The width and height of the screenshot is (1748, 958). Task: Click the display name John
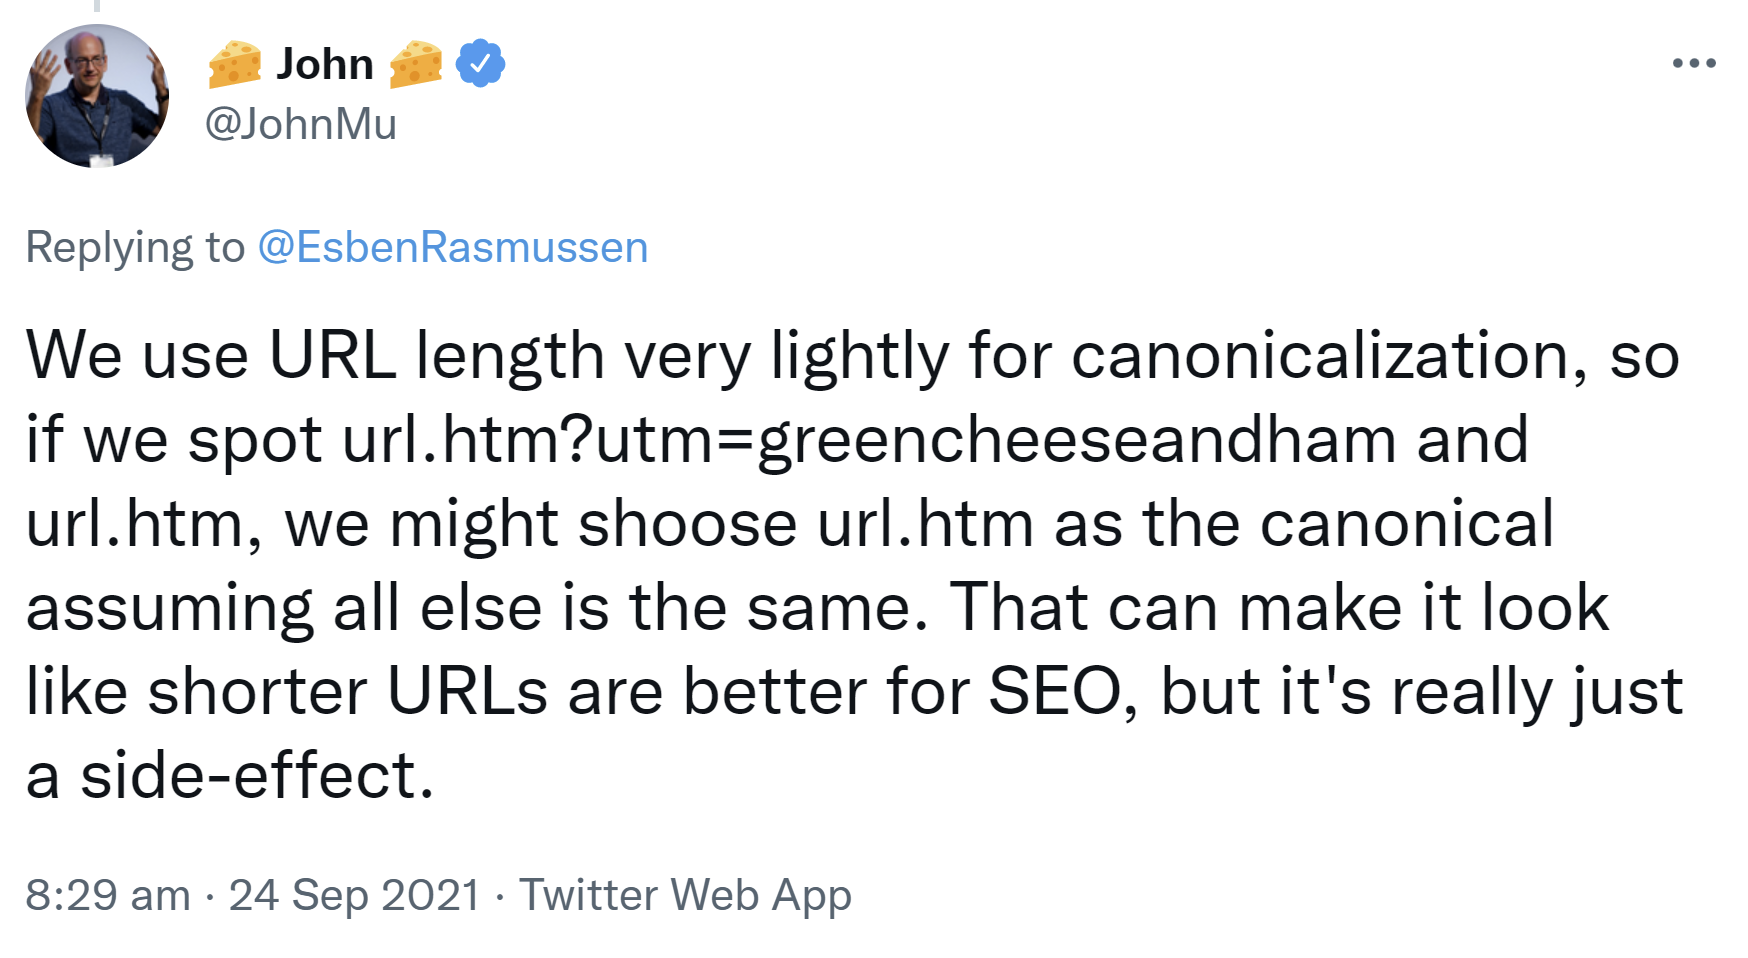325,62
